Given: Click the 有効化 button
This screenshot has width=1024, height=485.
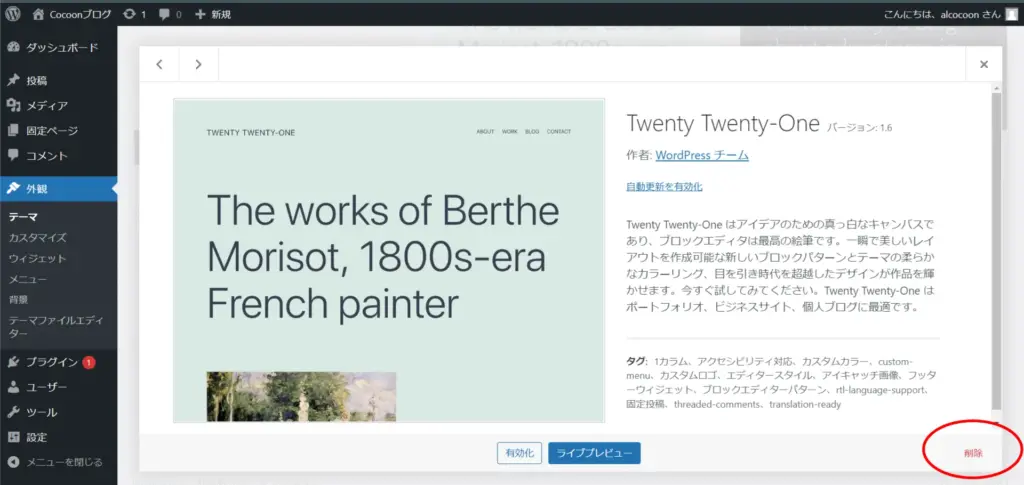Looking at the screenshot, I should coord(519,453).
